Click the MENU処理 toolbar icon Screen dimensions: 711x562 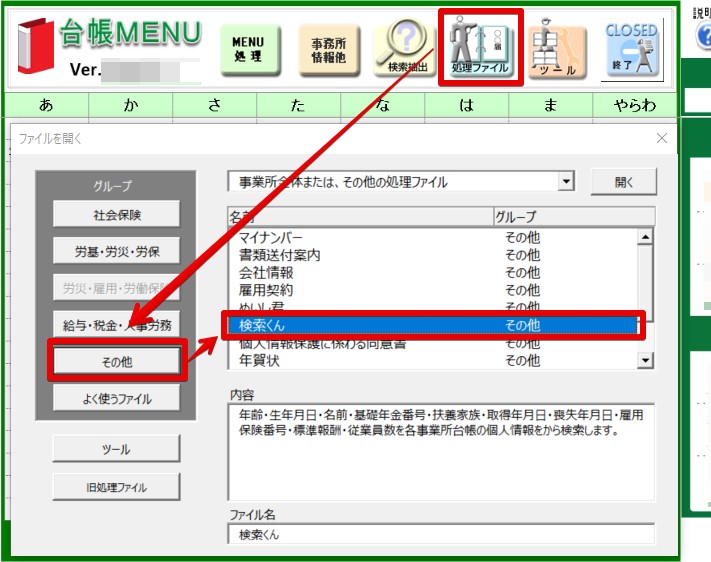pyautogui.click(x=250, y=49)
